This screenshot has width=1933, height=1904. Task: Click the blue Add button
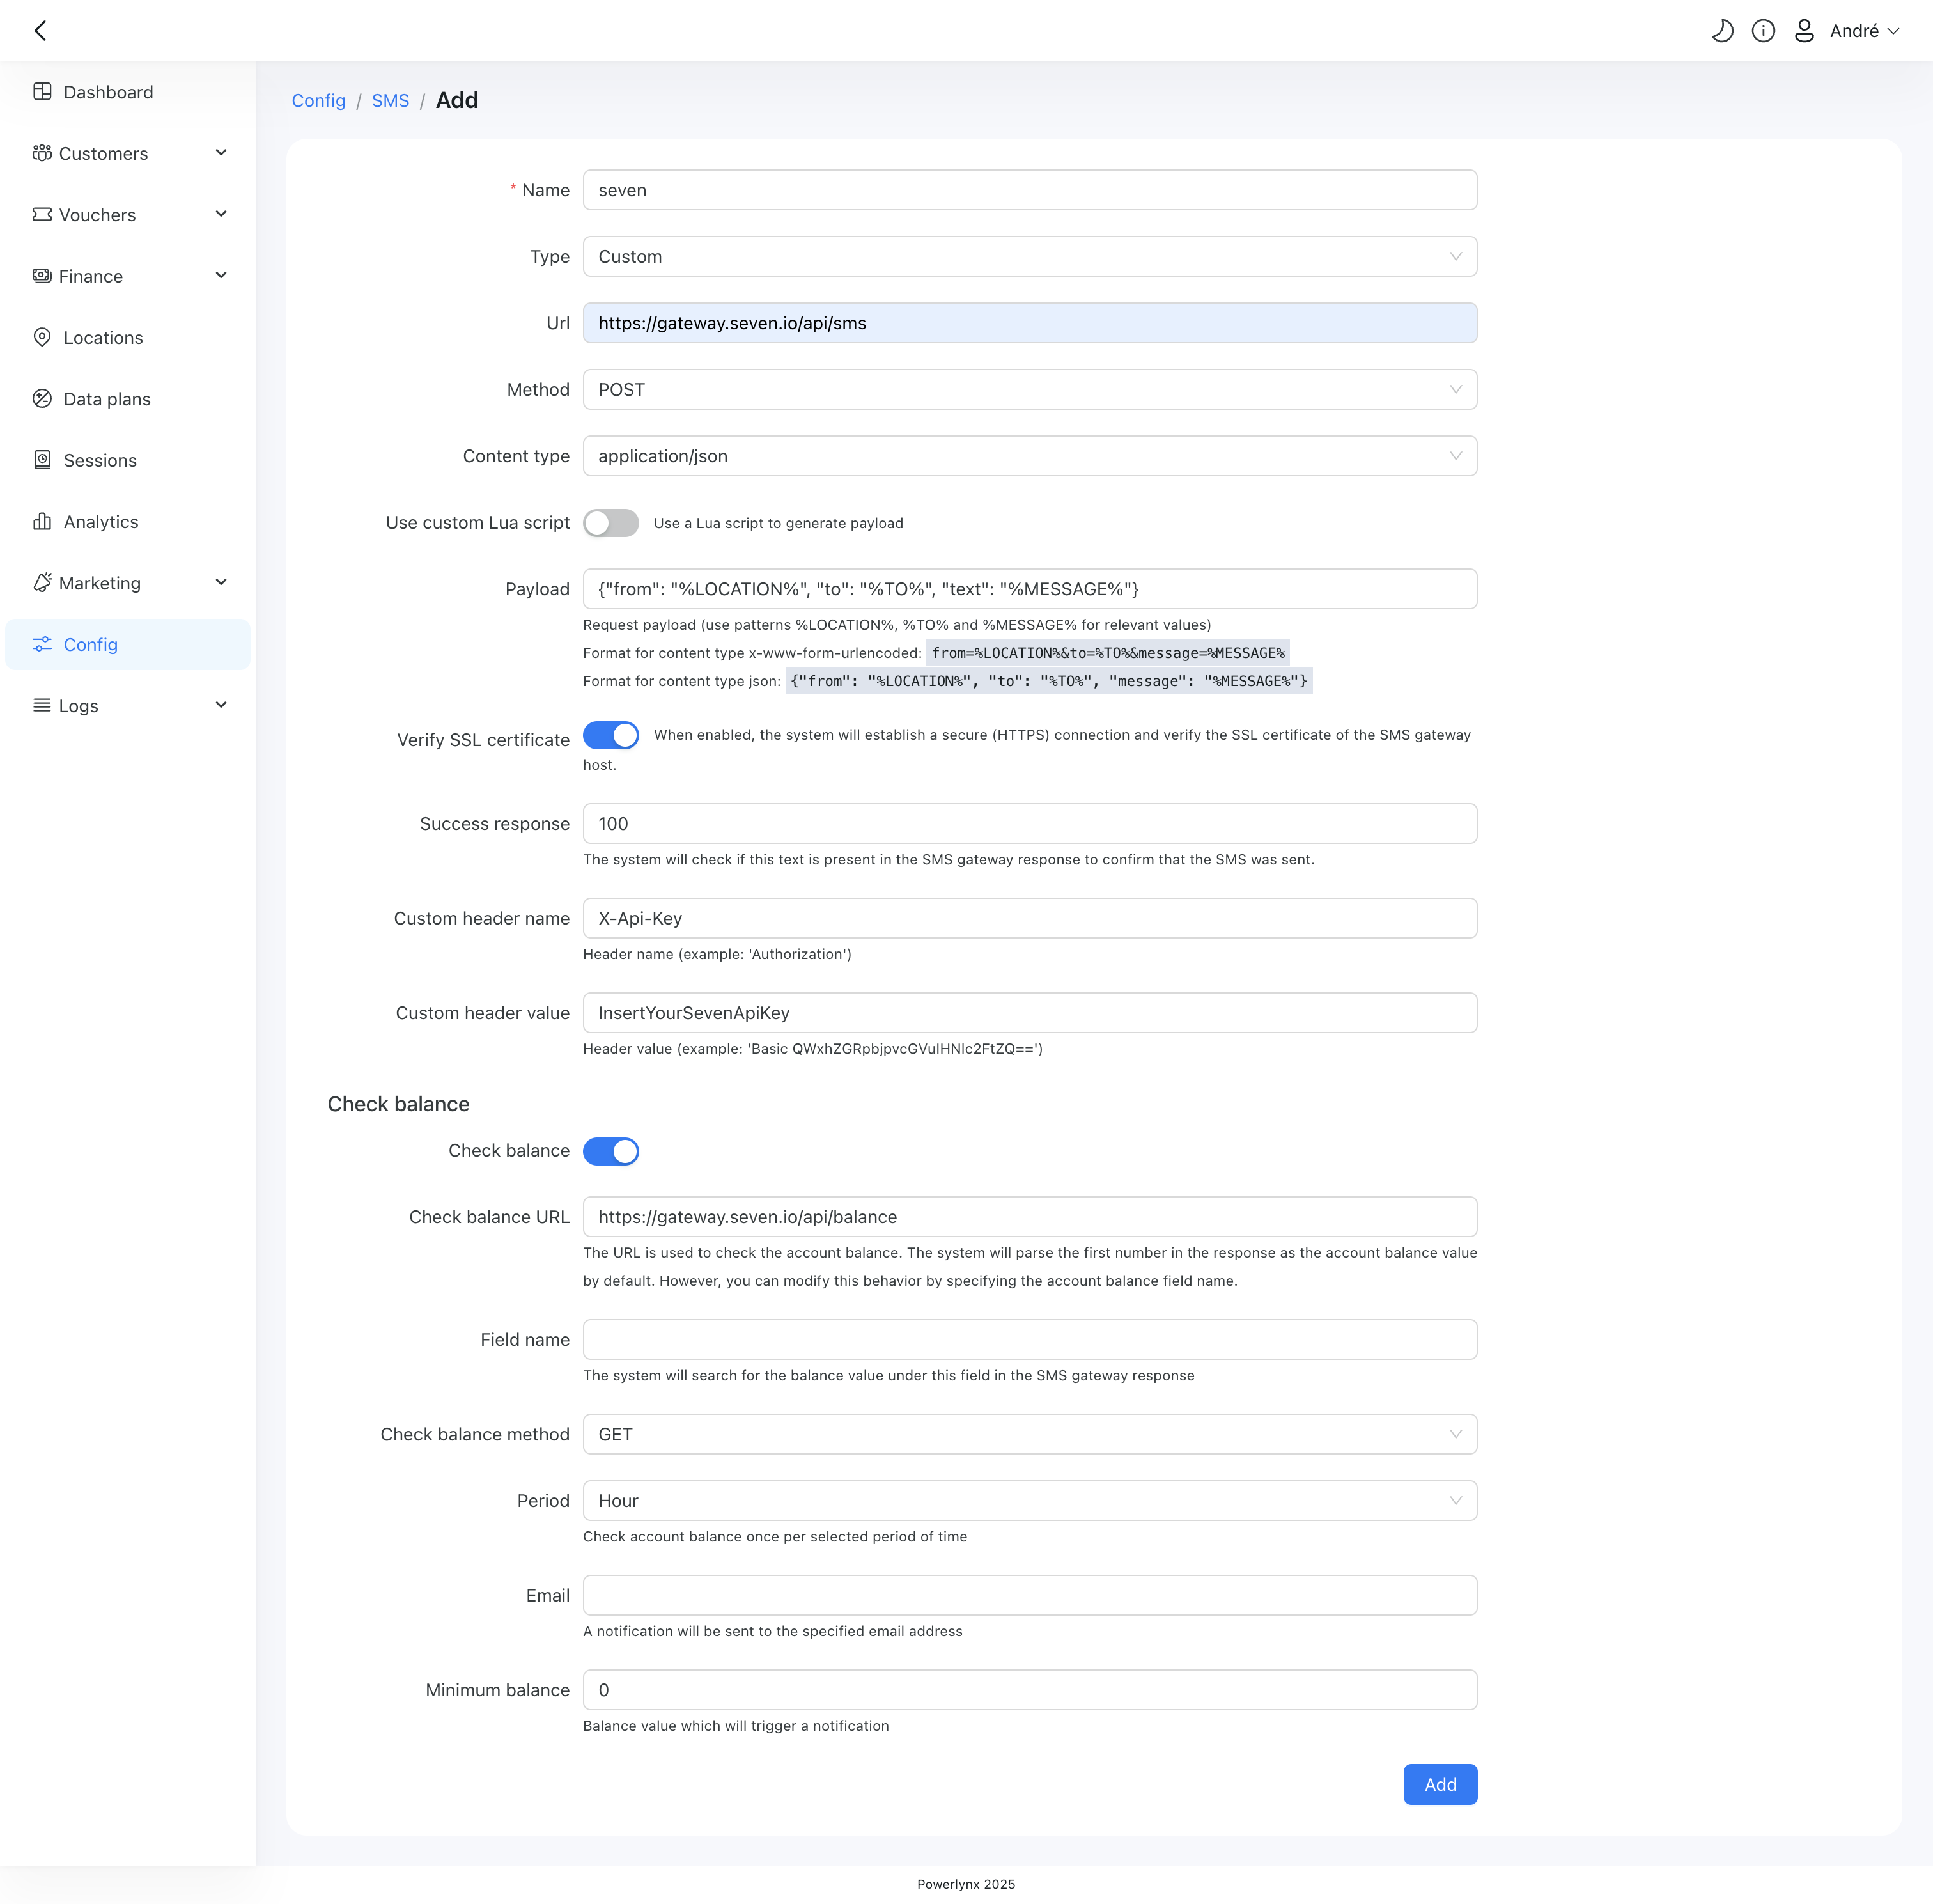coord(1439,1785)
